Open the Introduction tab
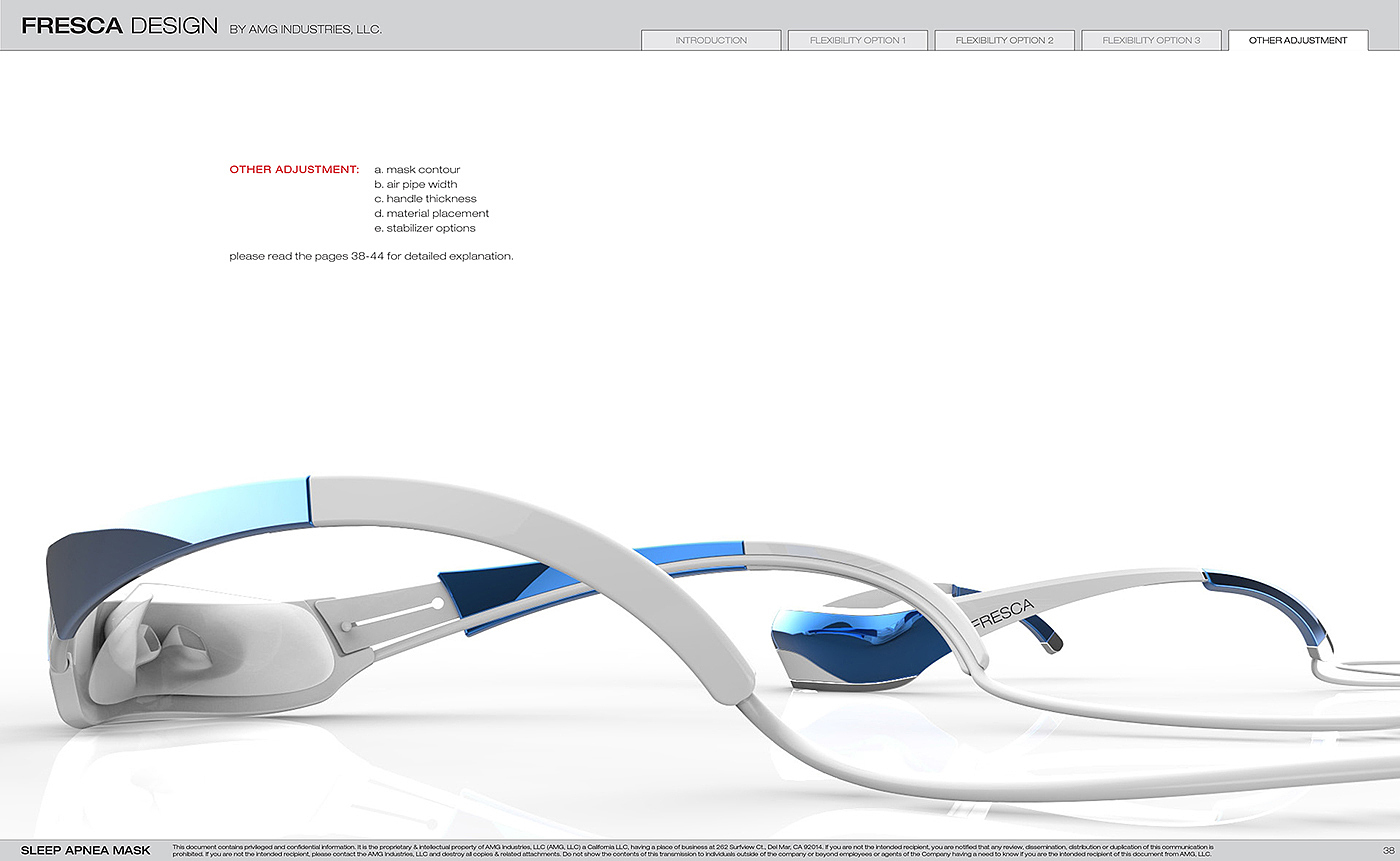 click(711, 40)
